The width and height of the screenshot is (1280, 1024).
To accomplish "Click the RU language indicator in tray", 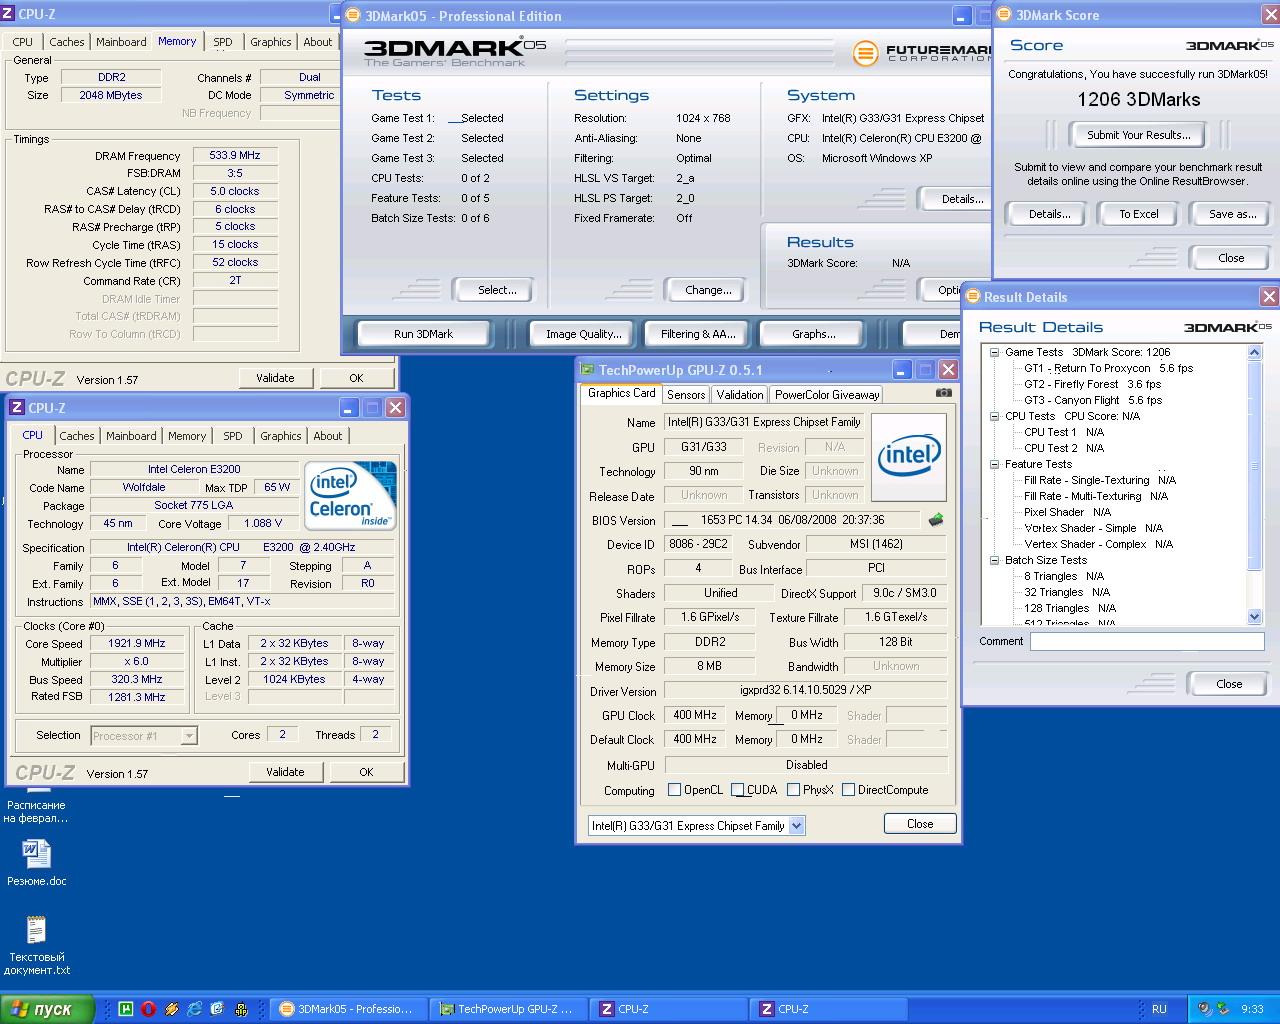I will 1159,1009.
